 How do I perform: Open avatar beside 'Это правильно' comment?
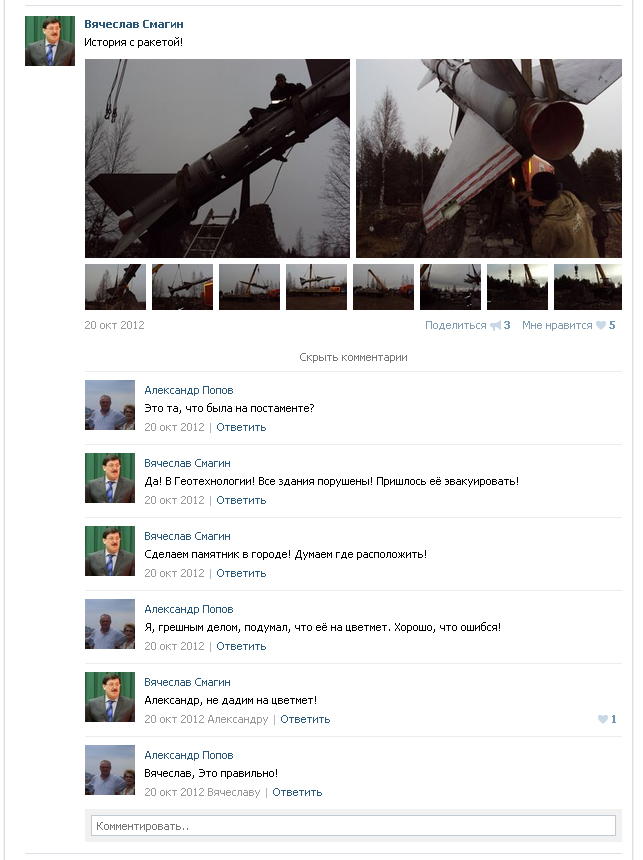coord(110,770)
